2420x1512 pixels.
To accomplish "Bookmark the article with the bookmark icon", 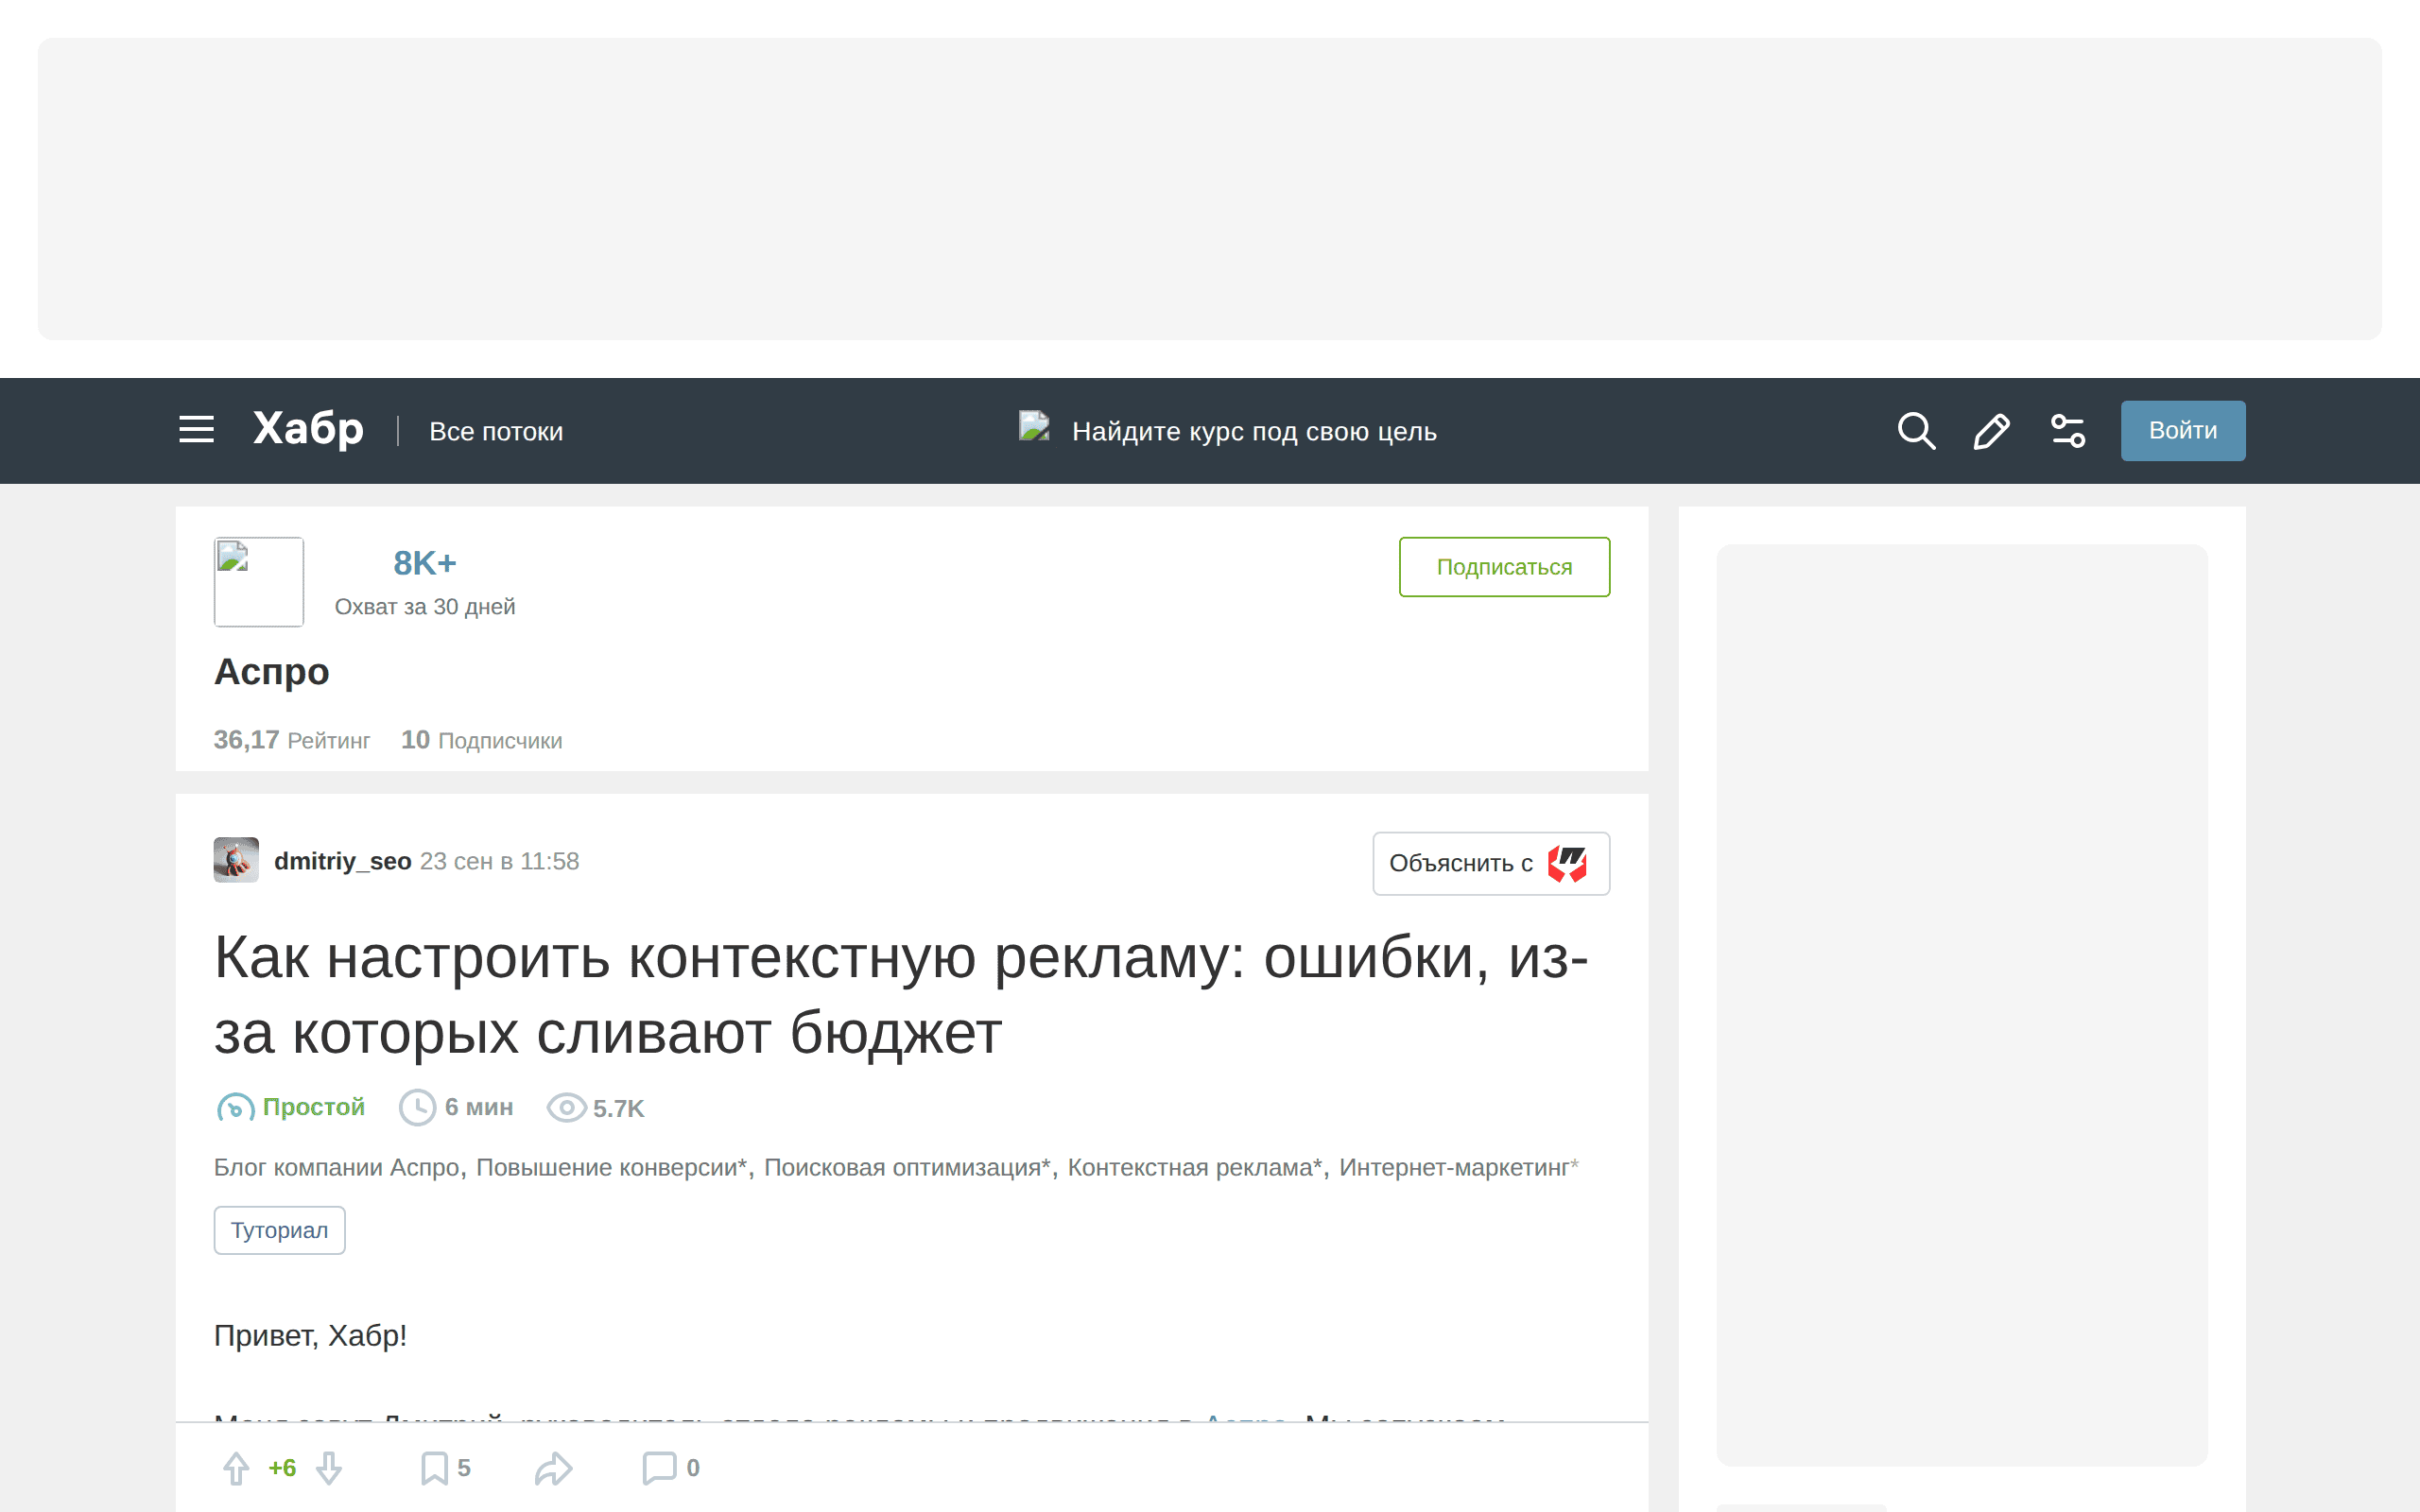I will click(434, 1468).
